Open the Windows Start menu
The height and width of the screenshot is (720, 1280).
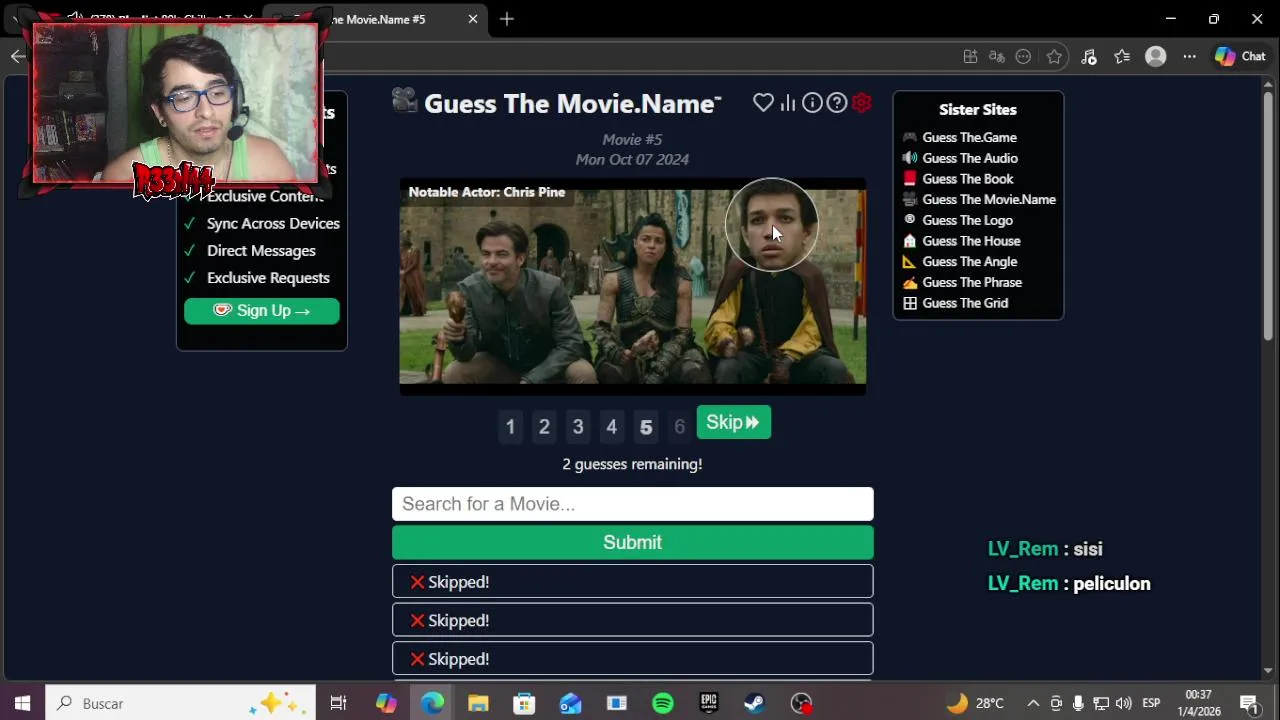[x=22, y=704]
